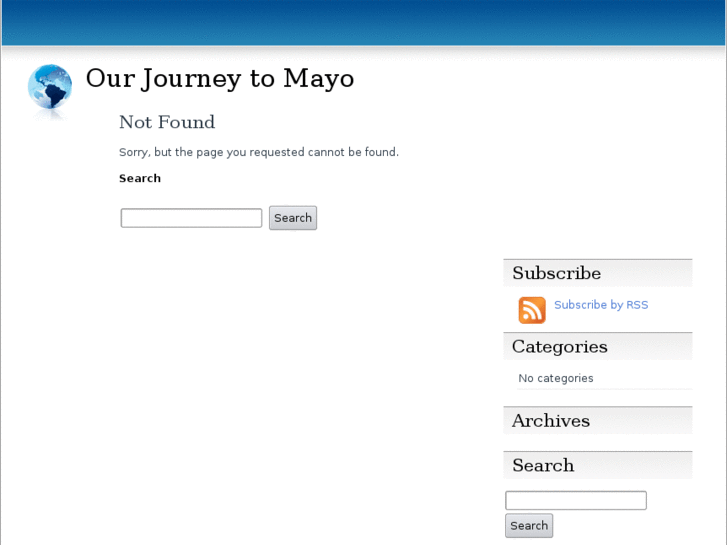727x545 pixels.
Task: Click the "Not Found" page heading
Action: point(167,122)
